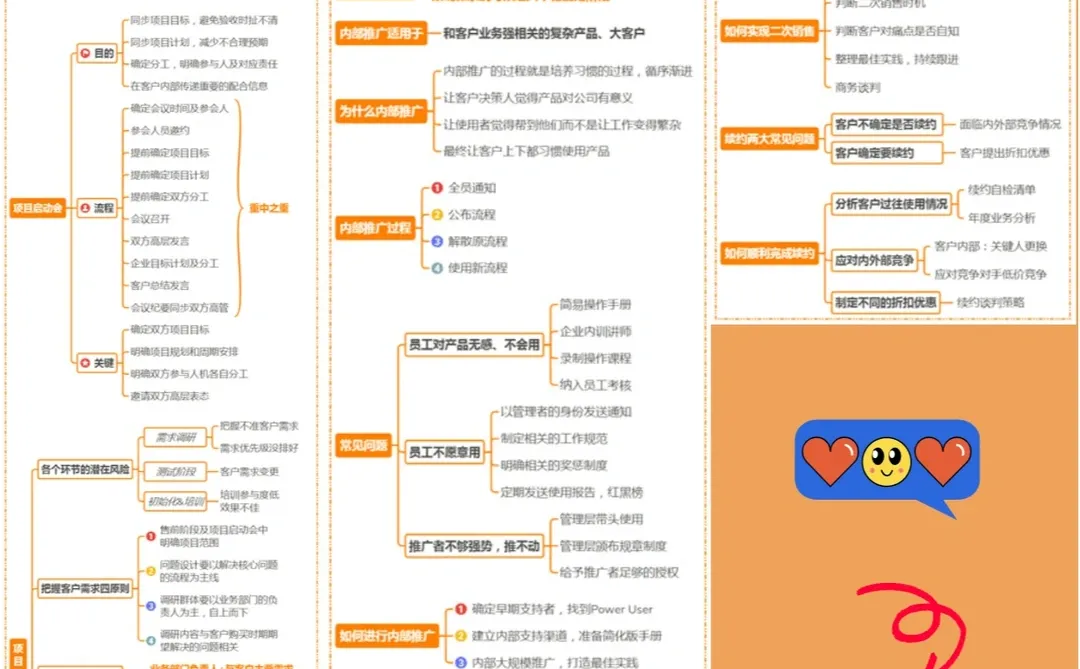Click the flag icon on the 目的 node

point(83,52)
